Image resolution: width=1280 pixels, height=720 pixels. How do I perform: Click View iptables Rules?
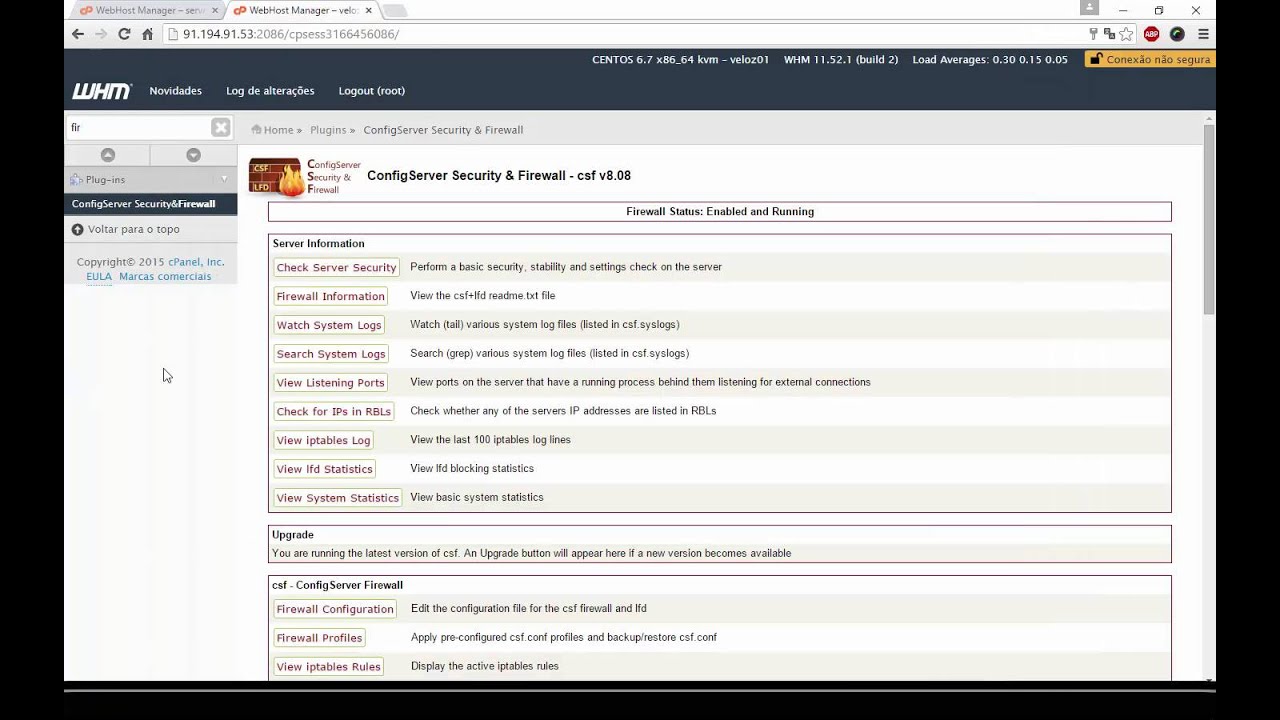point(329,667)
